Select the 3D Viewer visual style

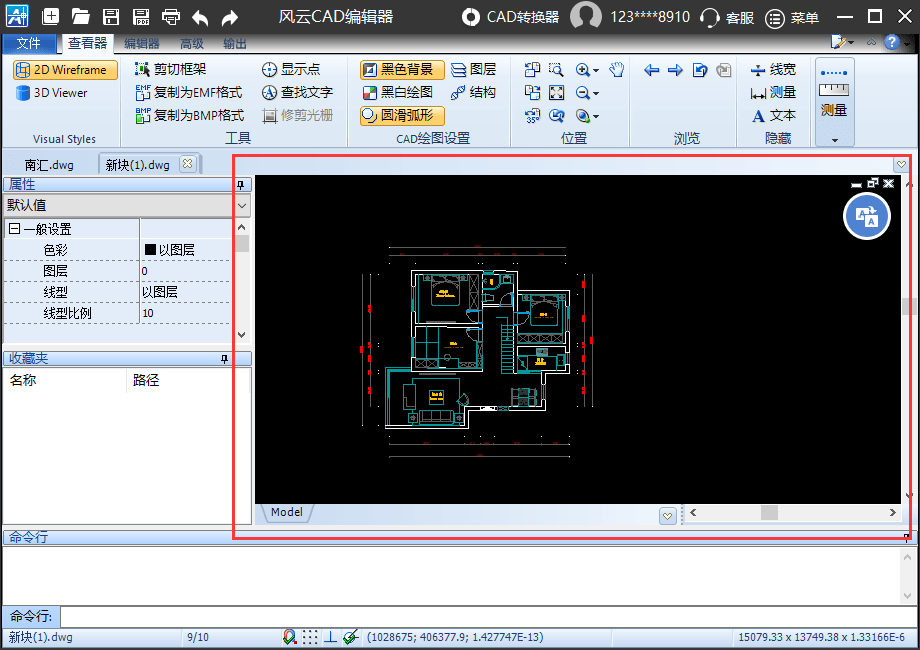point(53,93)
